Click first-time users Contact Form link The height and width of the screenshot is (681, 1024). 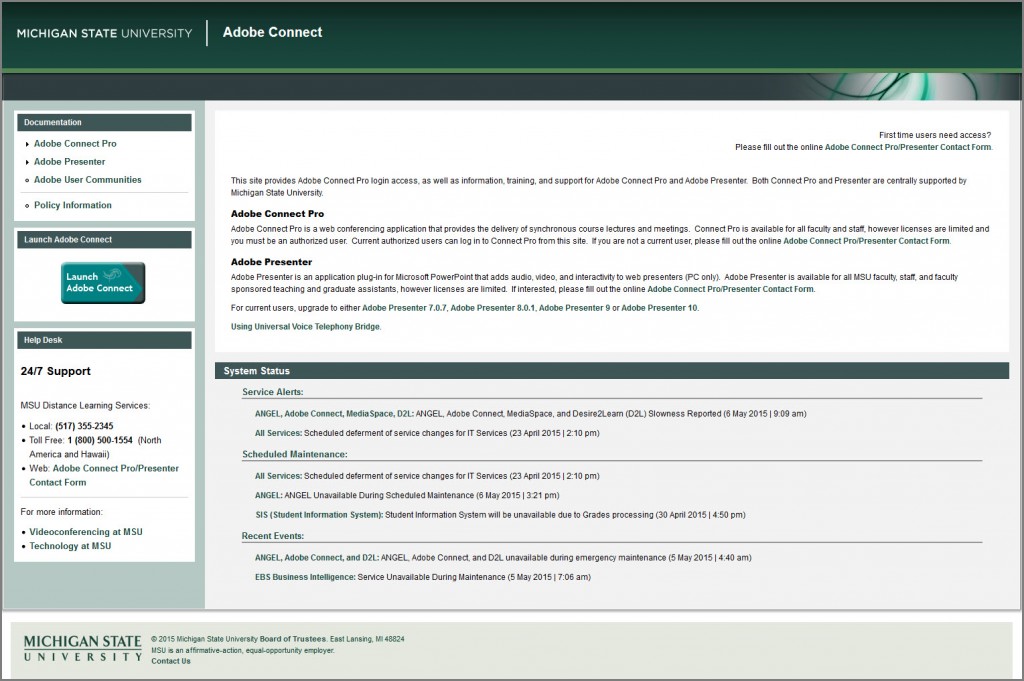point(907,147)
